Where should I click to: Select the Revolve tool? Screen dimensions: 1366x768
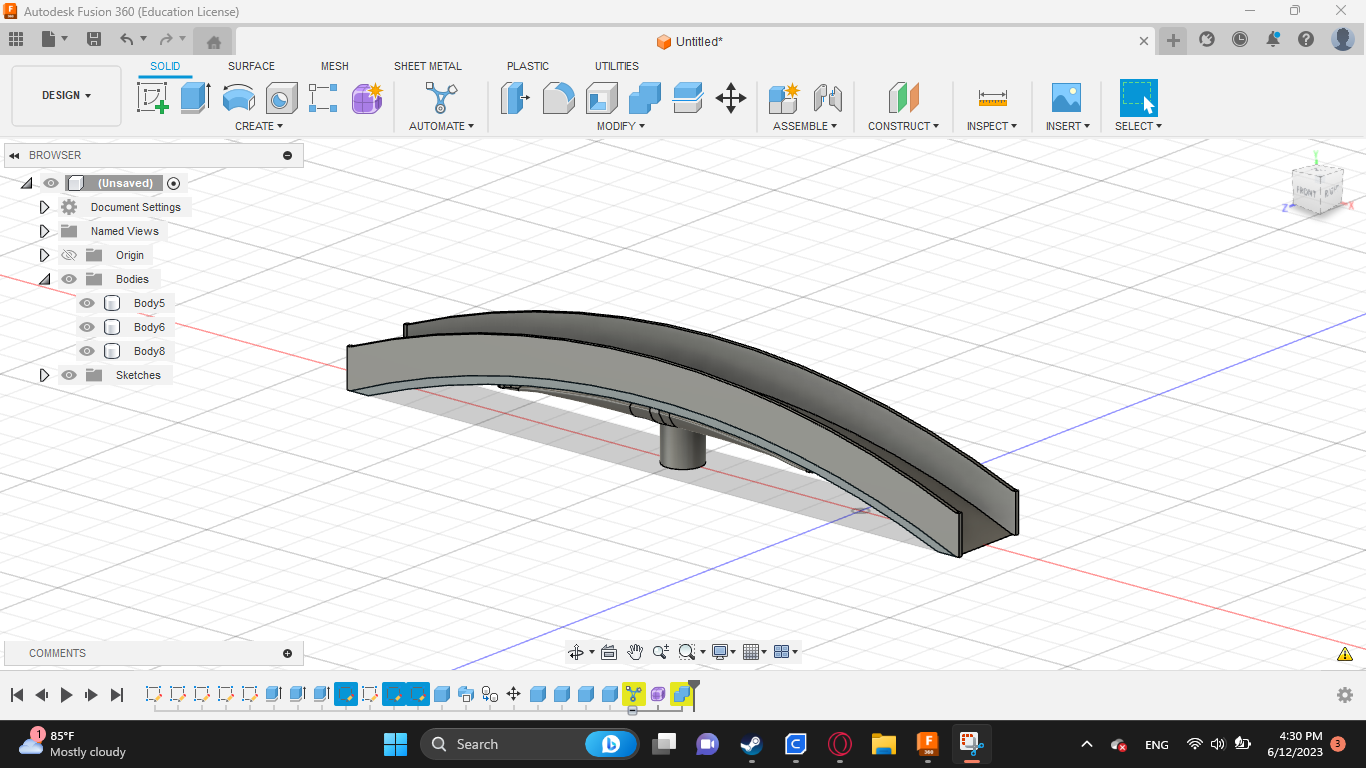239,98
